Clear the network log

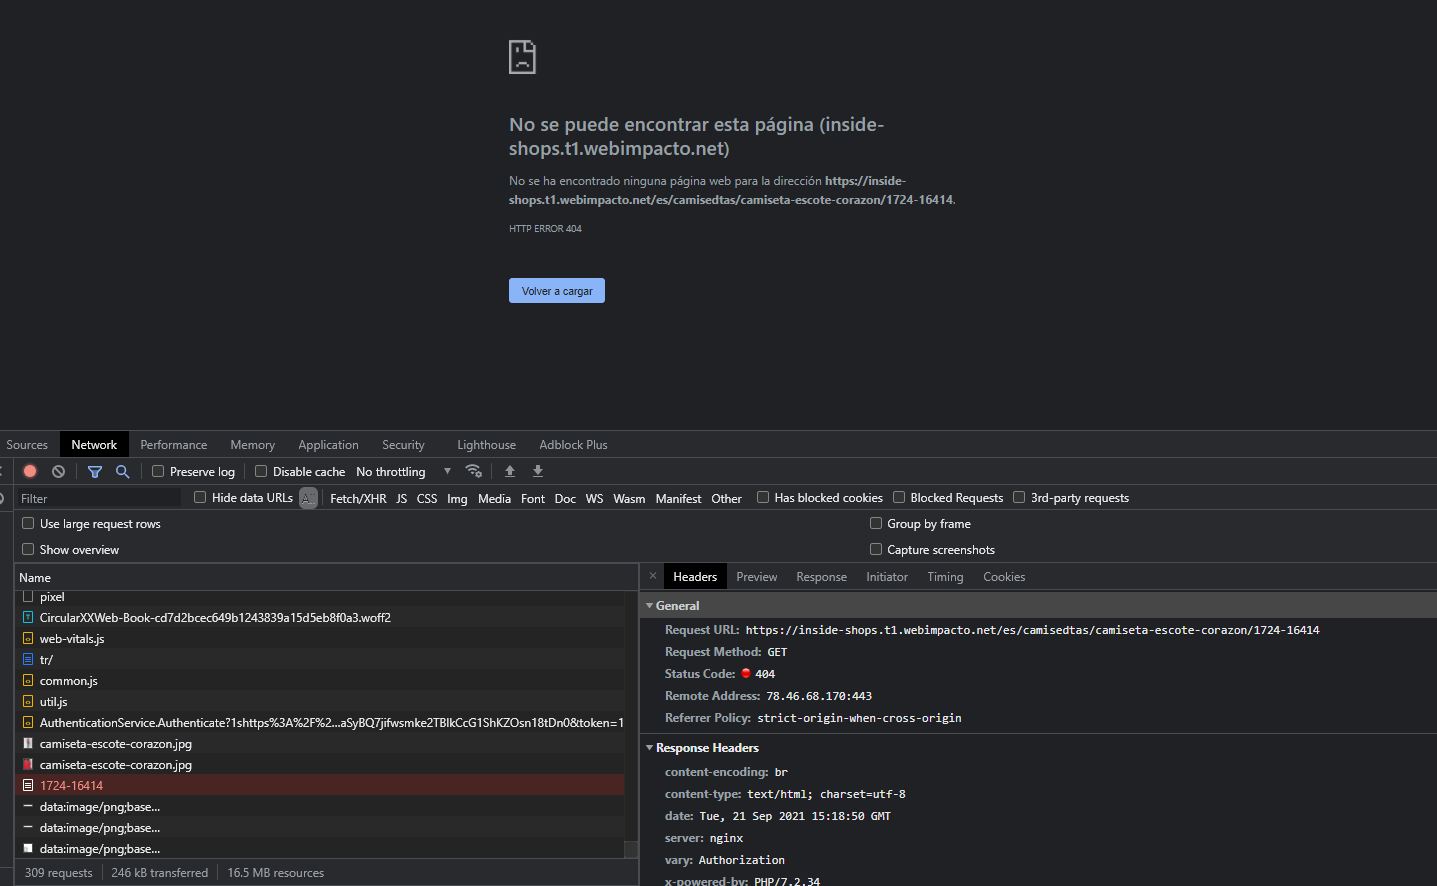[59, 471]
